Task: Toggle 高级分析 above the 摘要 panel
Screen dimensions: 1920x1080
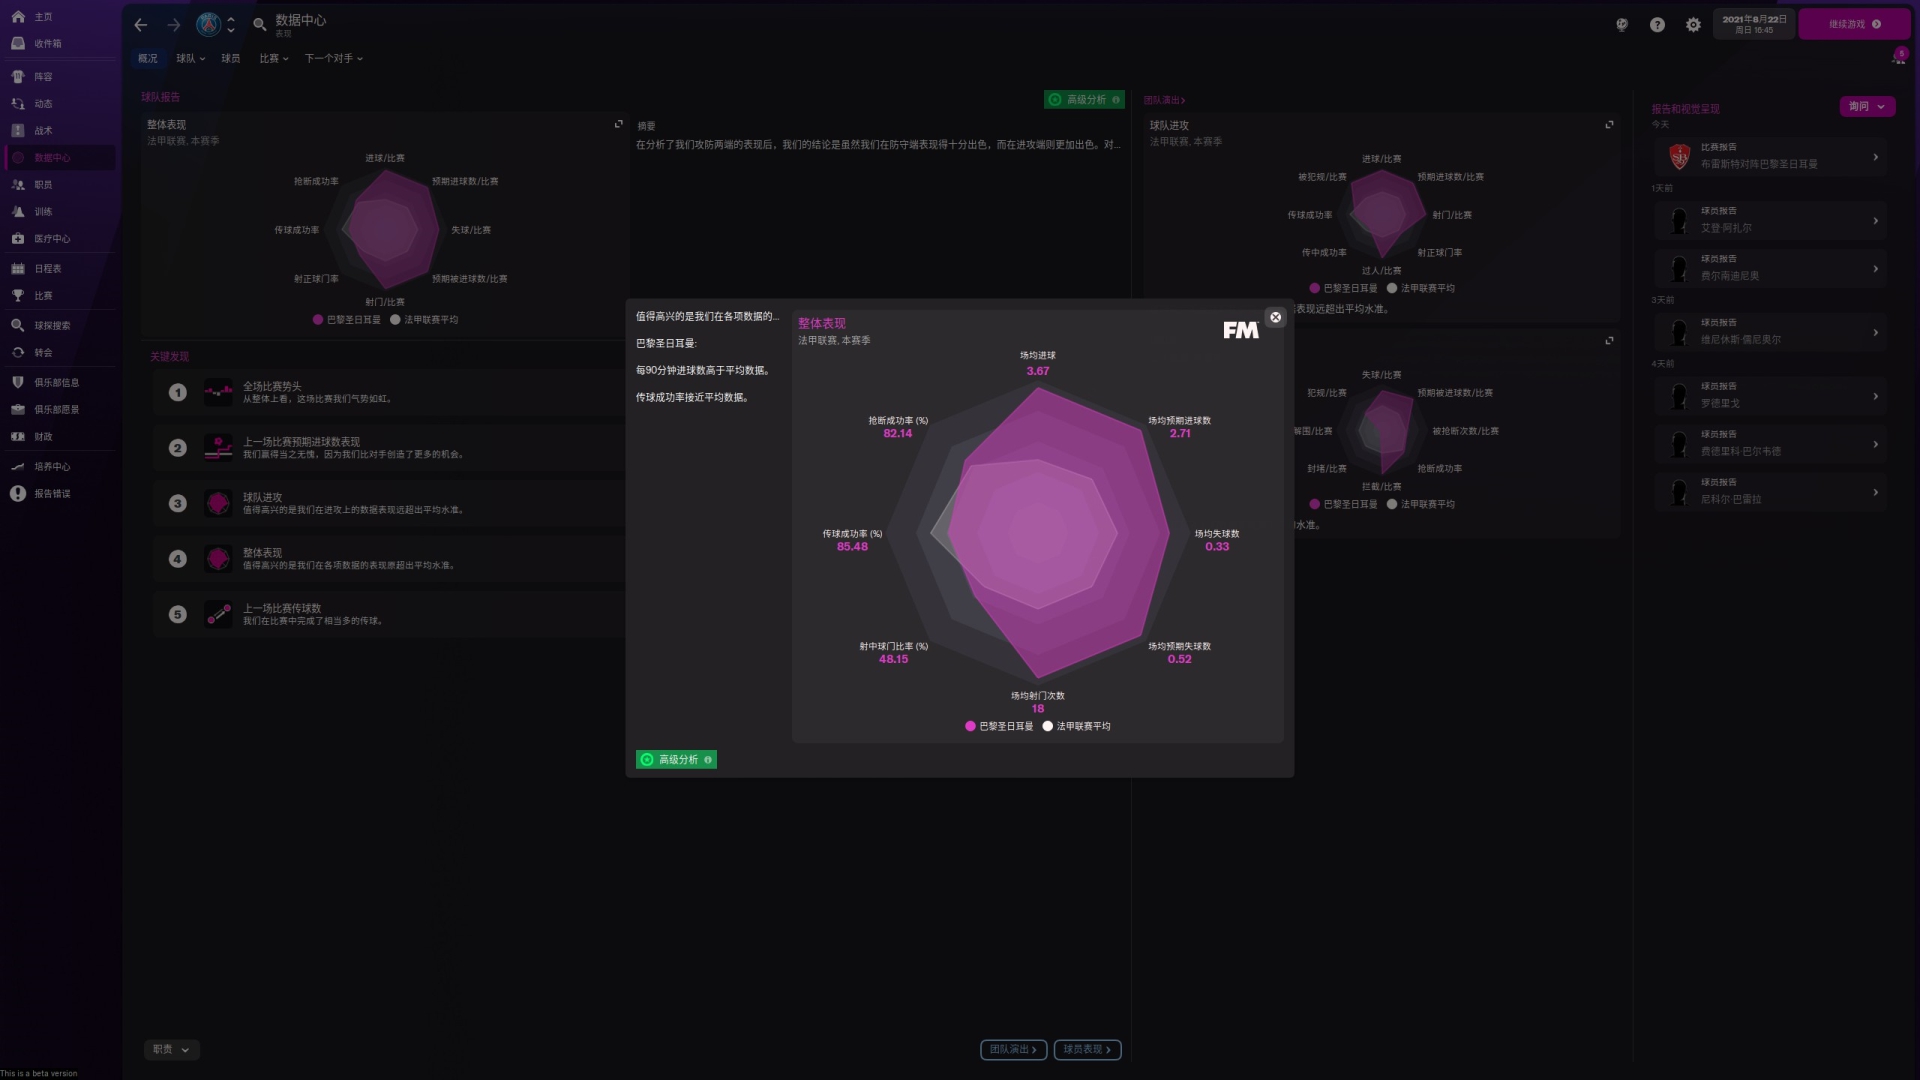Action: 1084,100
